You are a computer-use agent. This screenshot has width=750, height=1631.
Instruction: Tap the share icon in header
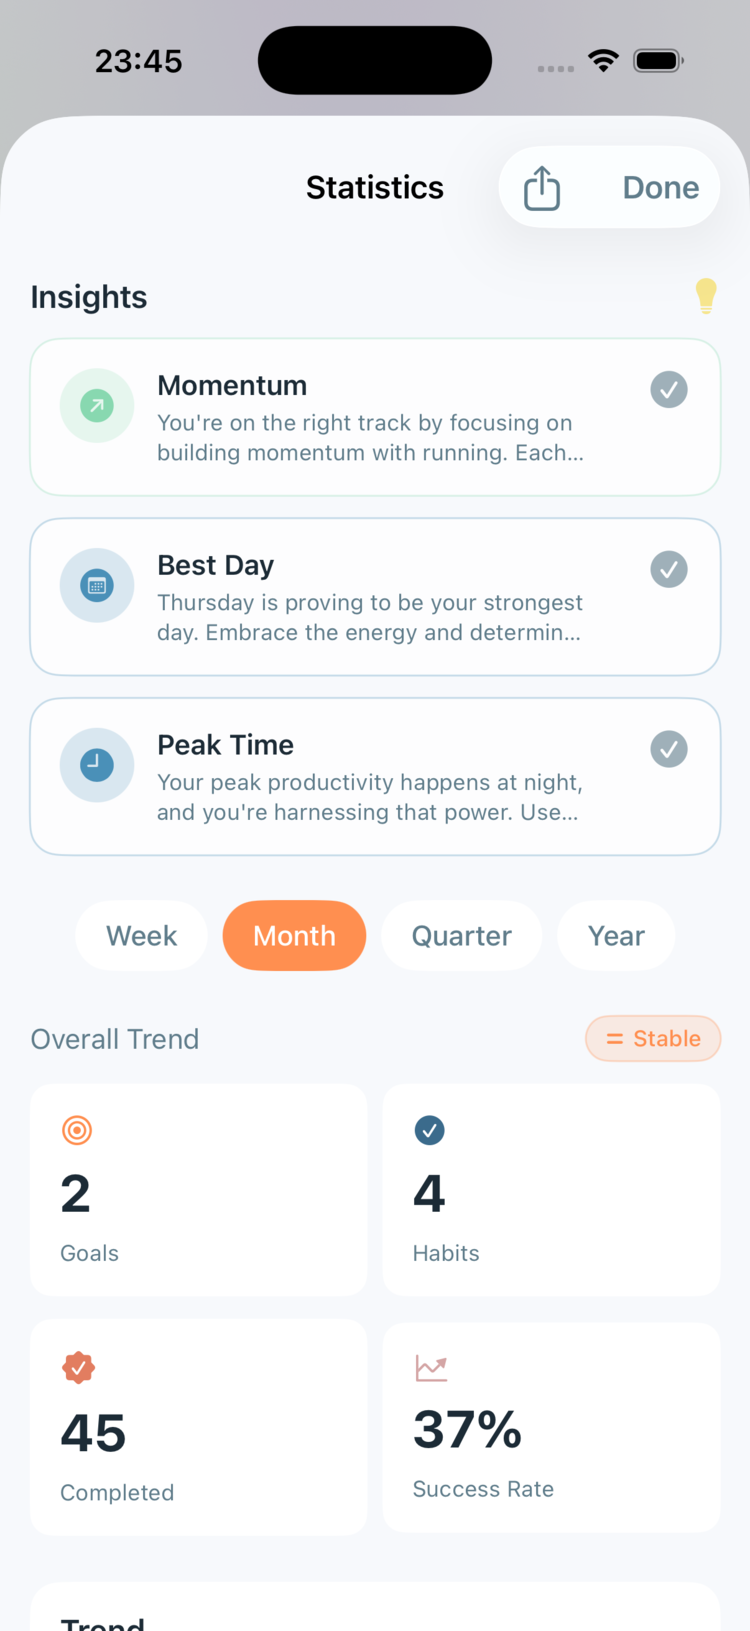pyautogui.click(x=542, y=188)
